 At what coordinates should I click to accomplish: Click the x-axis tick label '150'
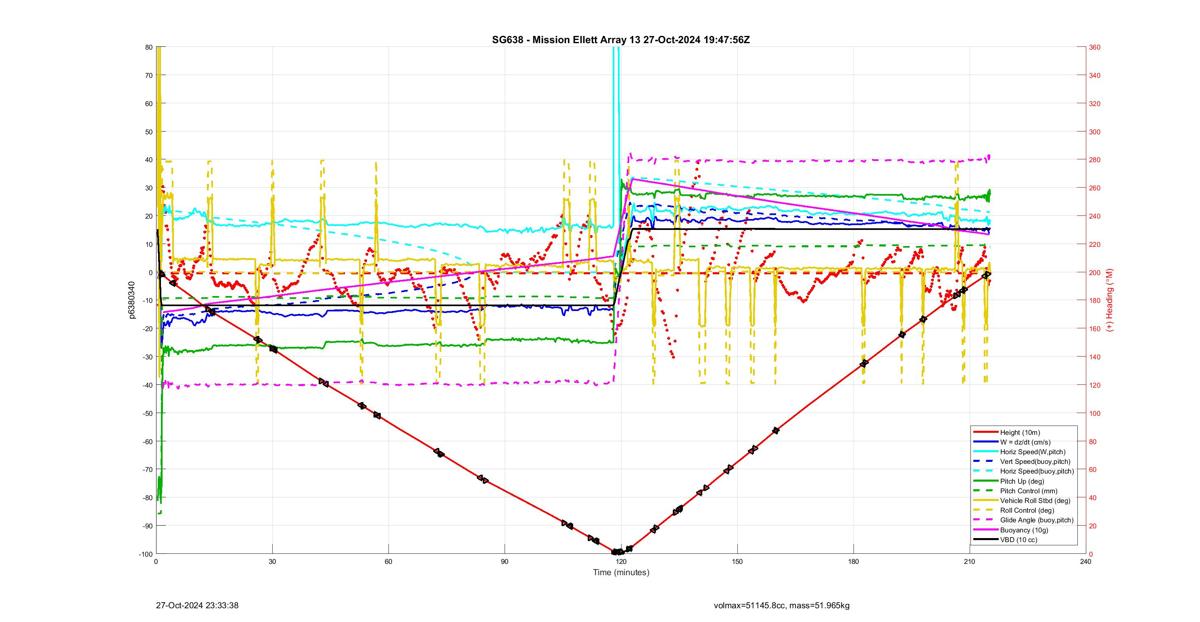tap(737, 562)
